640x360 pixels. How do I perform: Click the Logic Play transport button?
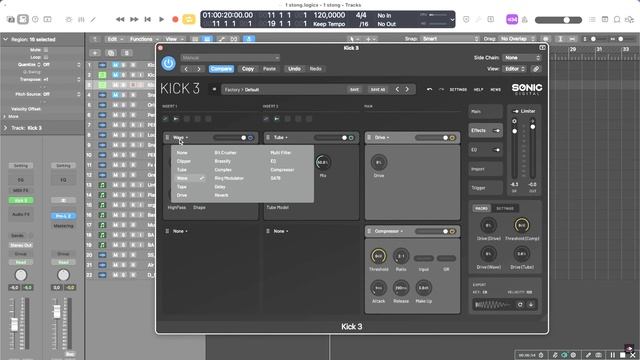coord(161,19)
